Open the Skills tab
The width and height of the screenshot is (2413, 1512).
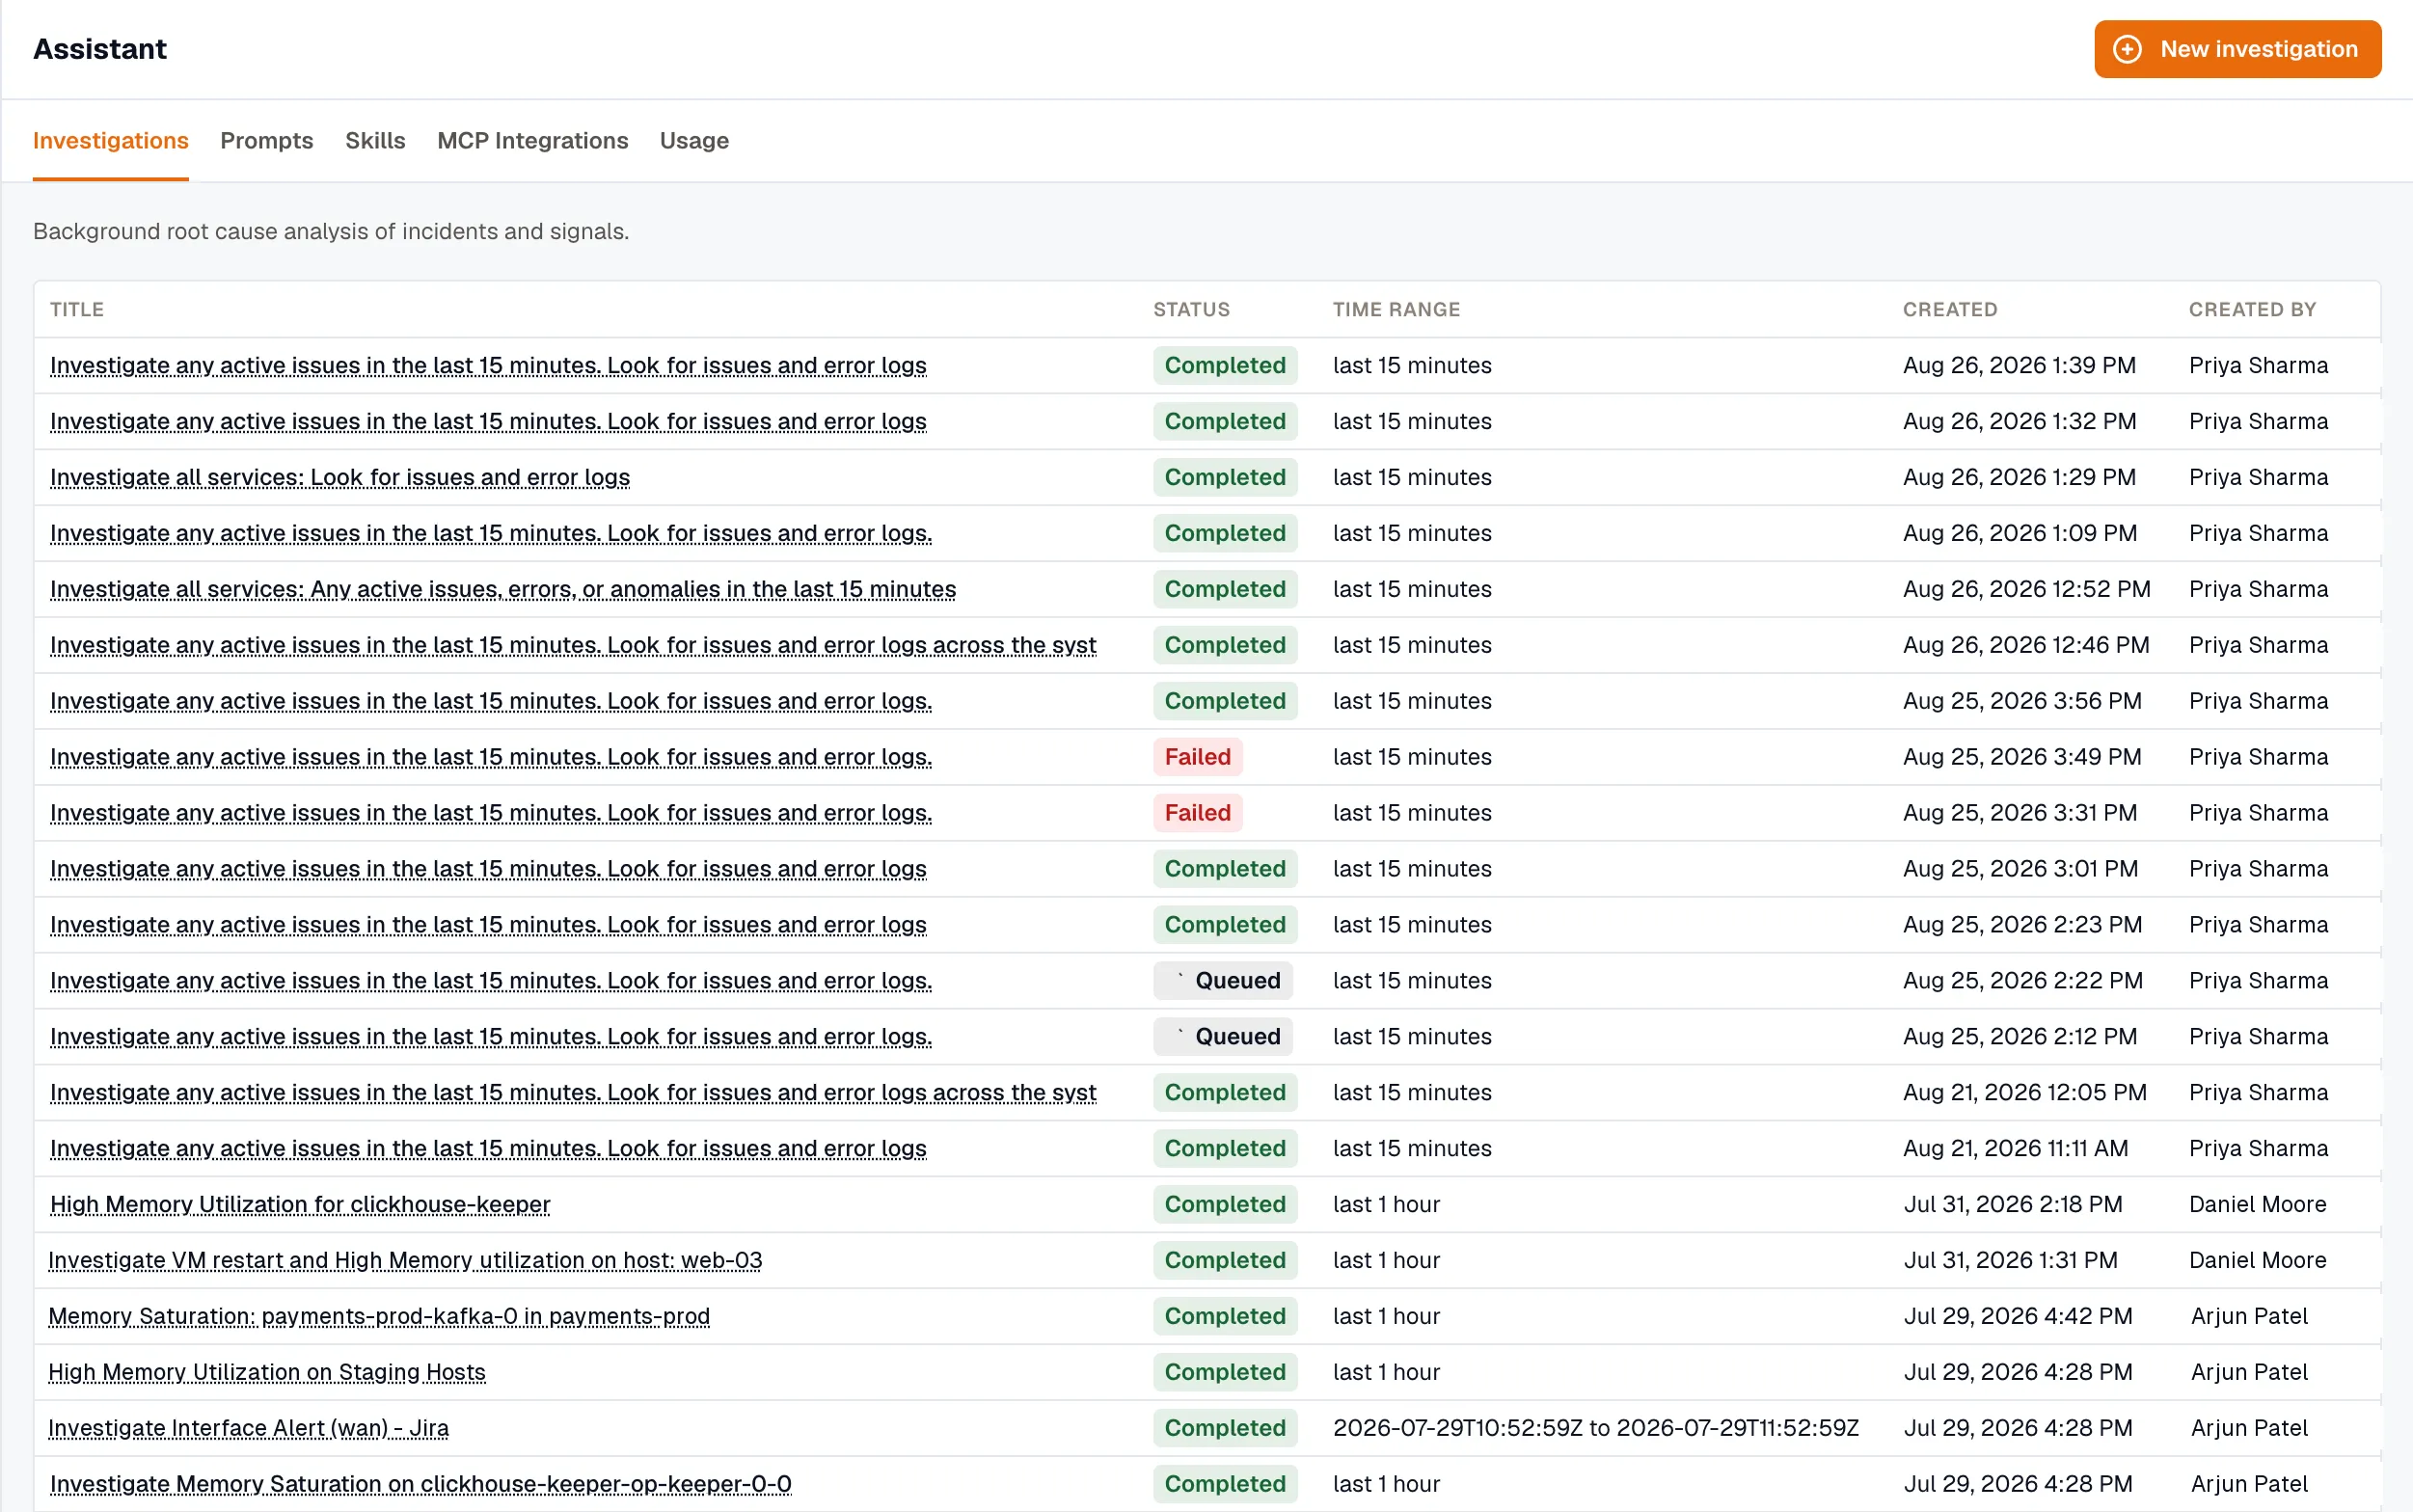375,141
